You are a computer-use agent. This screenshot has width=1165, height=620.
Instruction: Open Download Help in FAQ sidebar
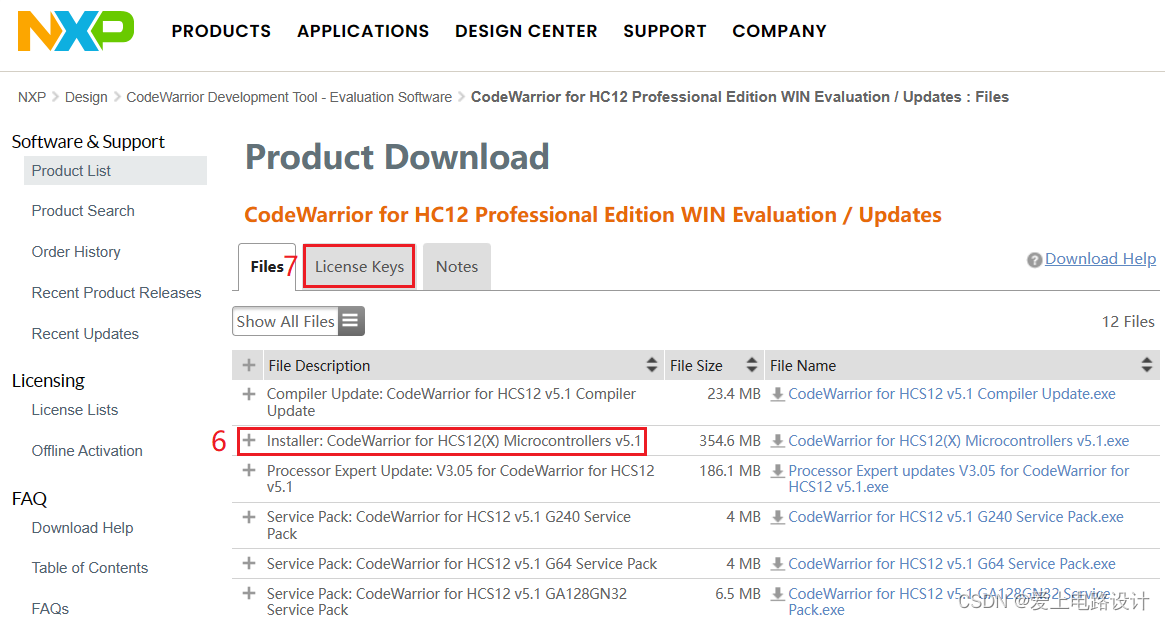point(82,528)
